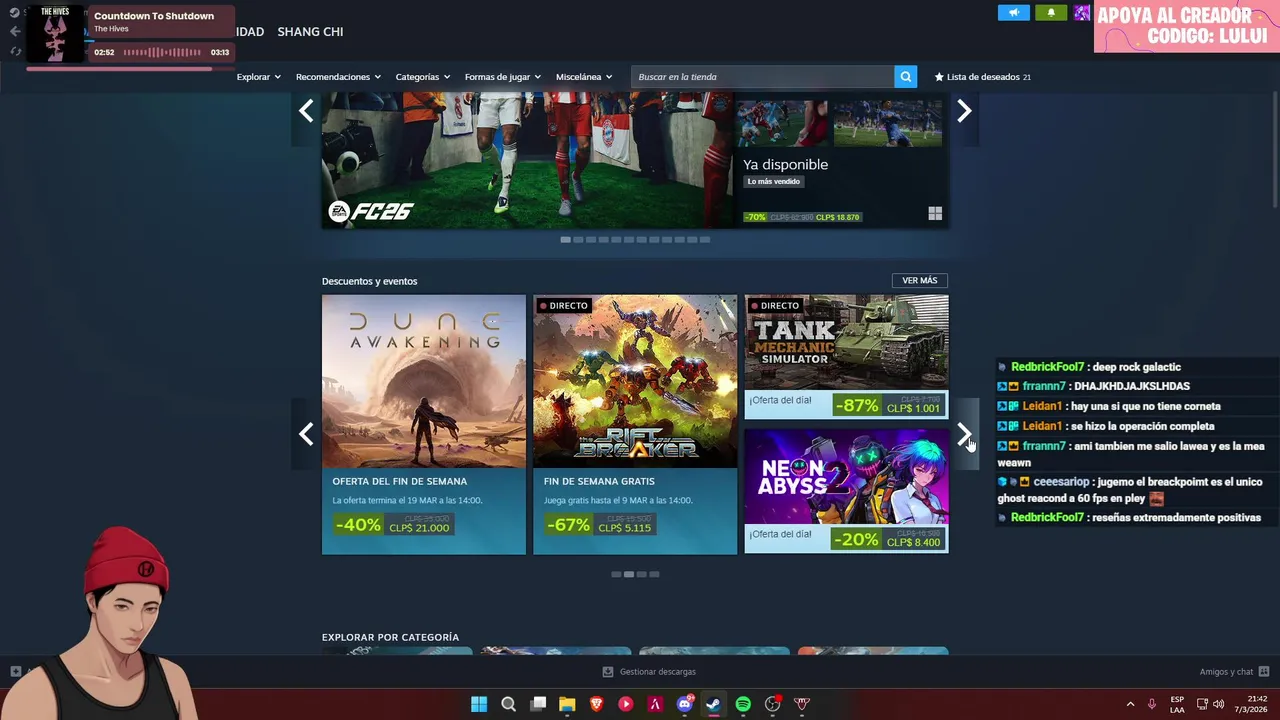Click the Ya disponible heading
1280x720 pixels.
tap(786, 164)
